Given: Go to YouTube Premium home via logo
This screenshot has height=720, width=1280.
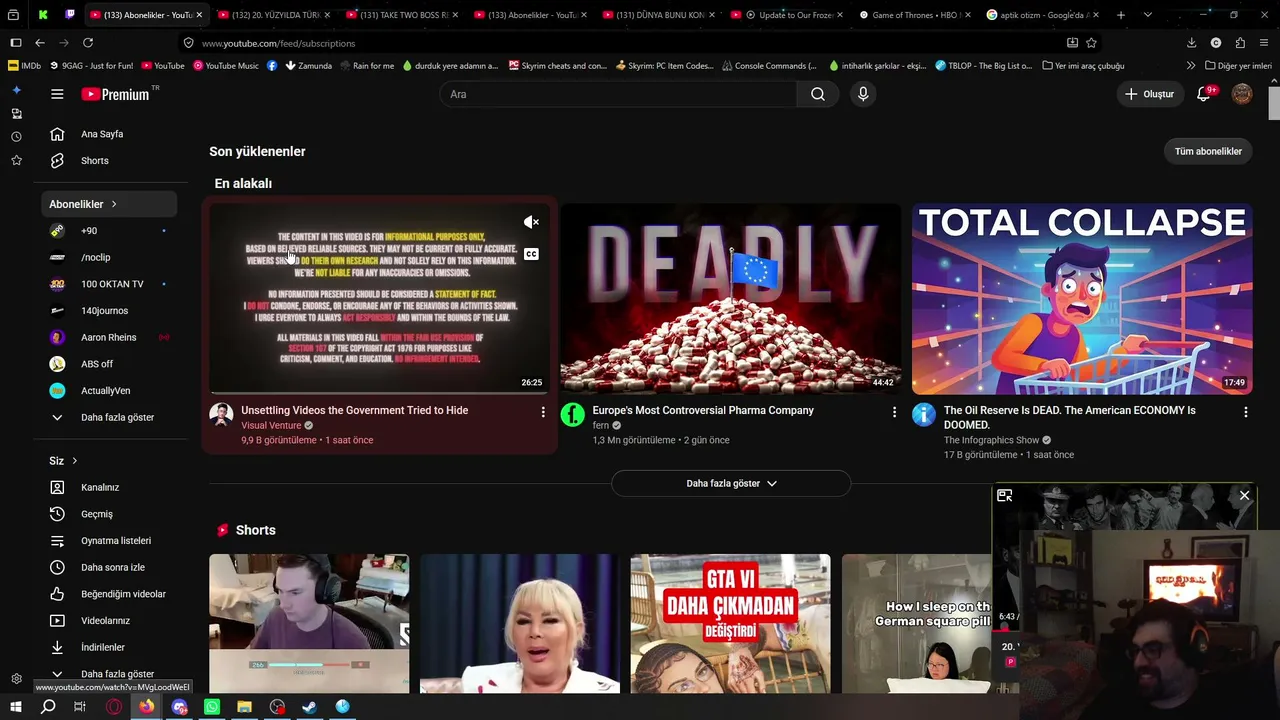Looking at the screenshot, I should [116, 94].
